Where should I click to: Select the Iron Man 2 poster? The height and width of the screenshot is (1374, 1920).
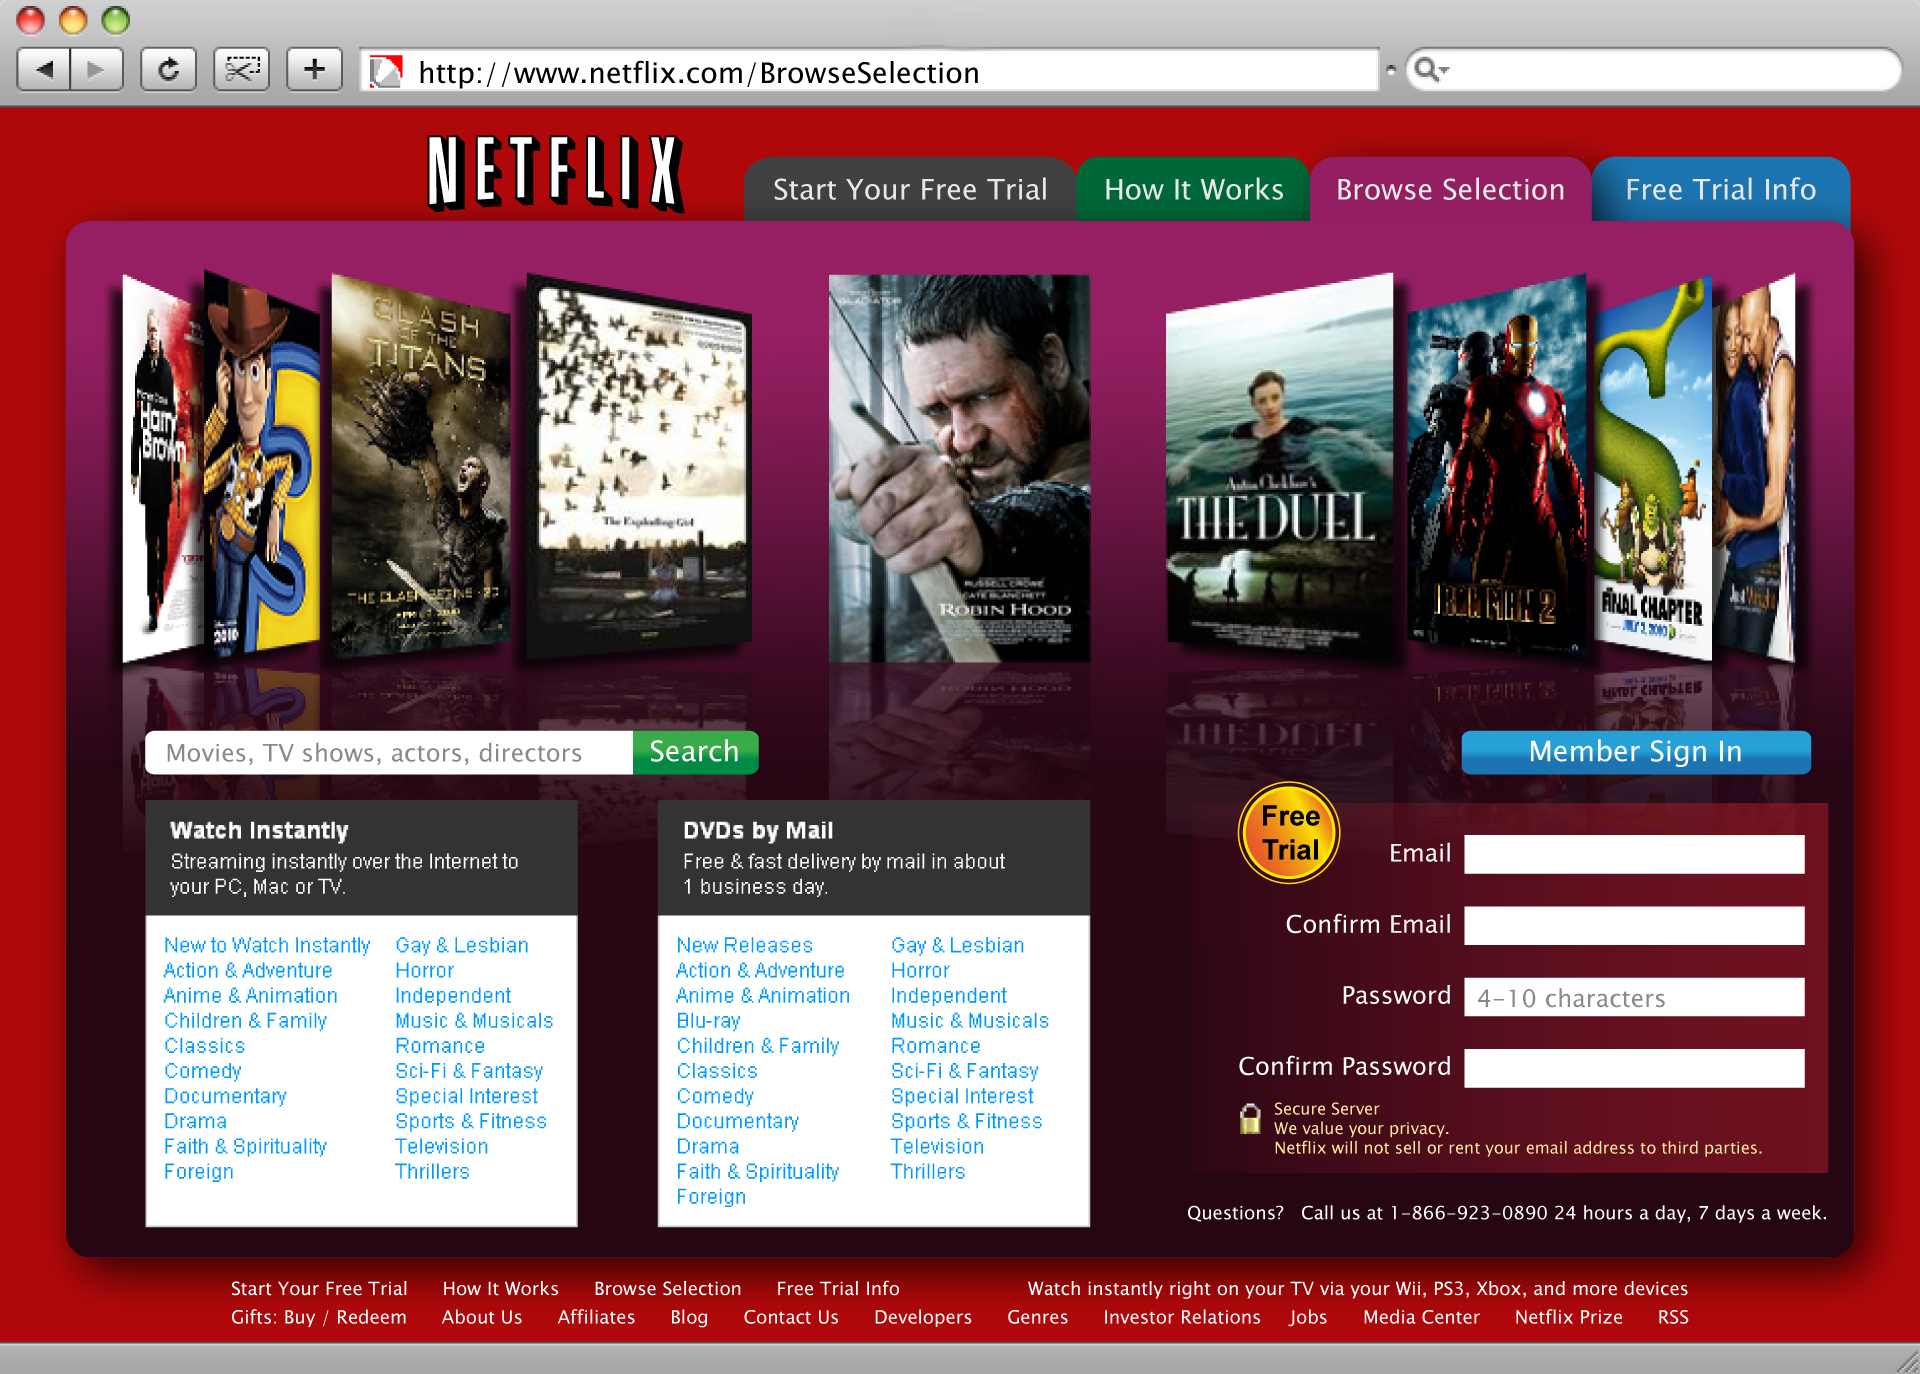[x=1497, y=467]
